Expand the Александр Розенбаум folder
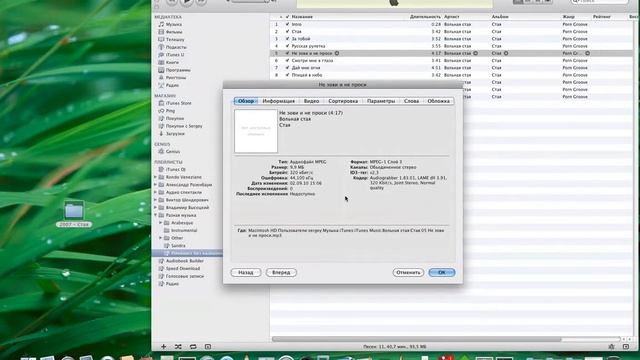Screen dimensions: 640x360 [x=155, y=185]
